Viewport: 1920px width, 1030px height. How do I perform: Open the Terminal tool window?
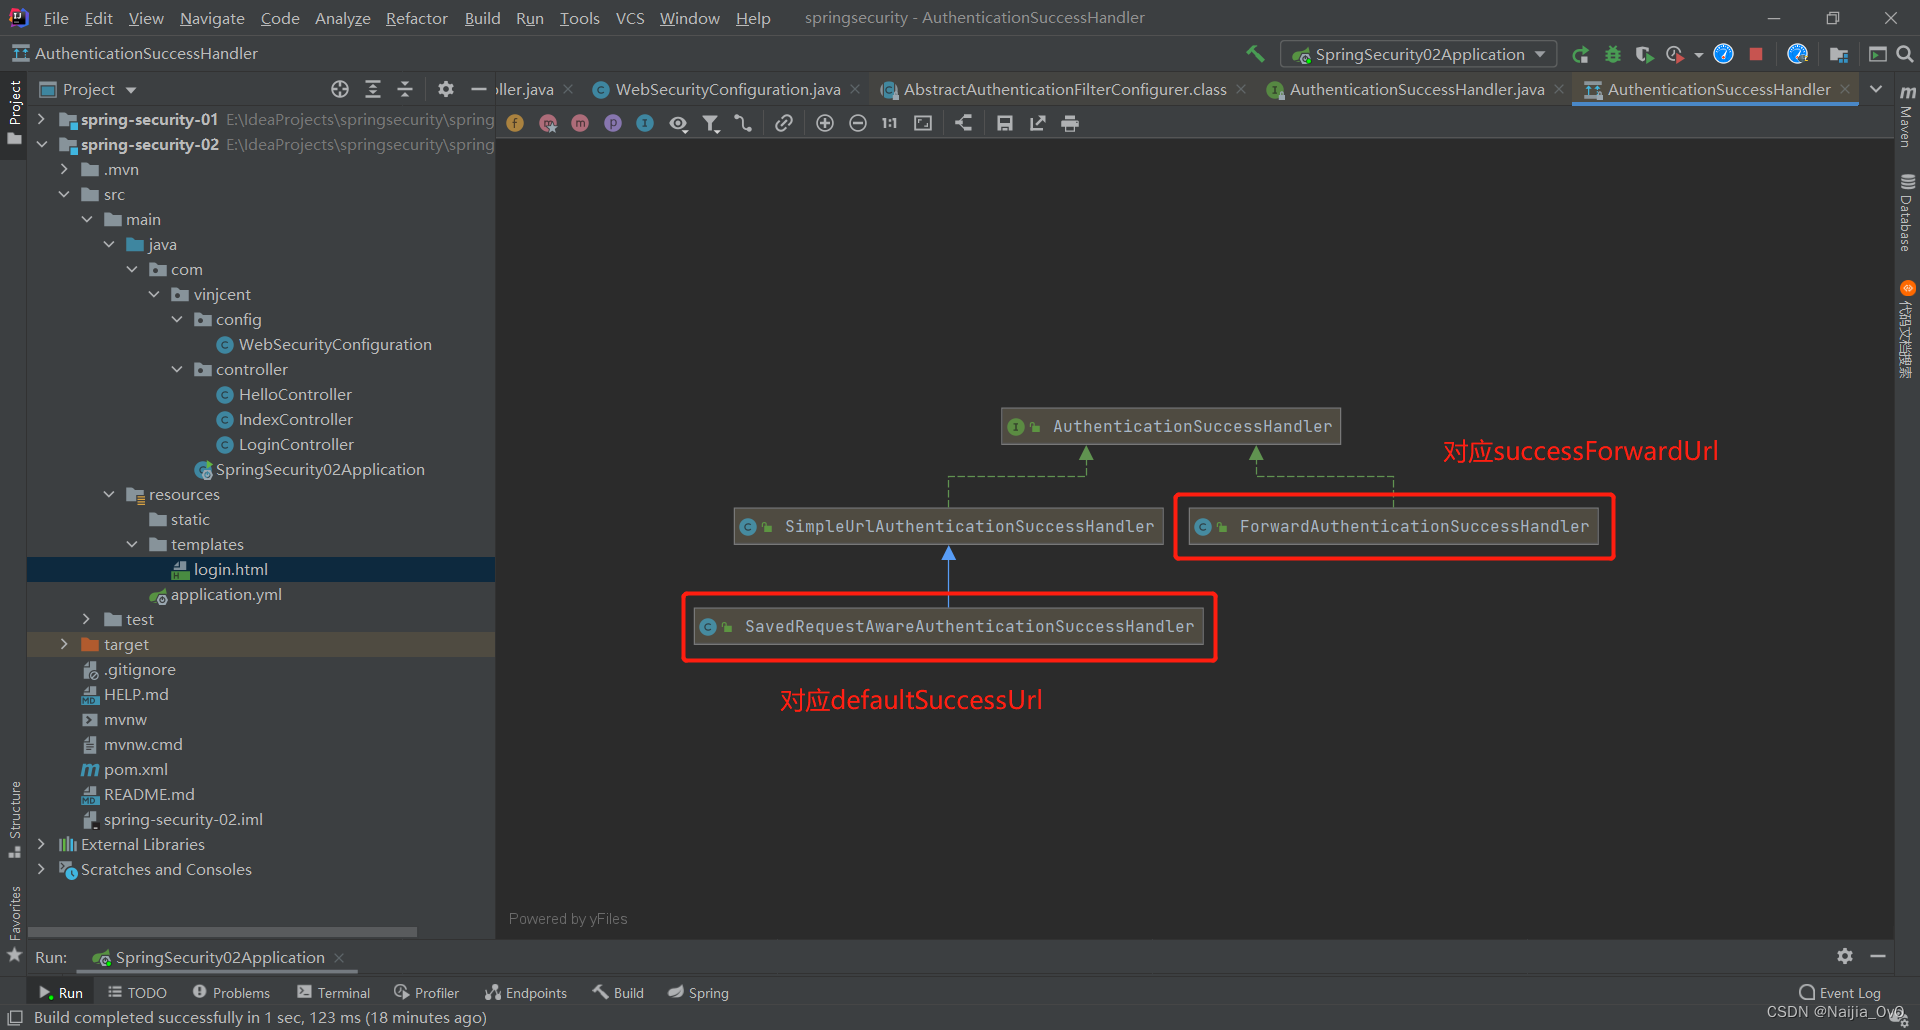(333, 992)
